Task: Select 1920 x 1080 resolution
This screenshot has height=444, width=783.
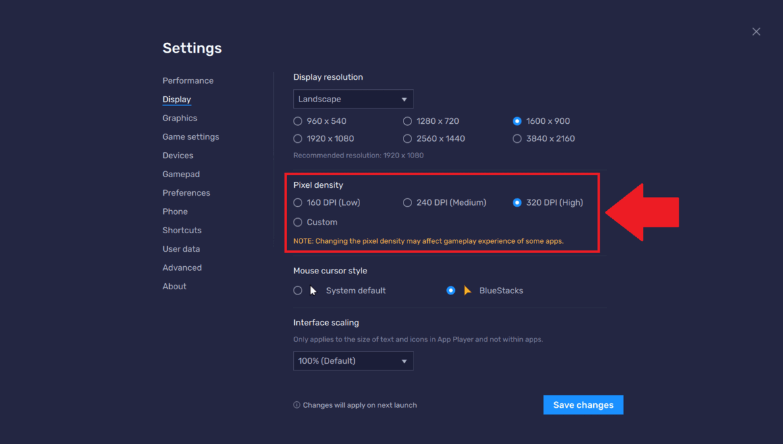Action: point(298,139)
